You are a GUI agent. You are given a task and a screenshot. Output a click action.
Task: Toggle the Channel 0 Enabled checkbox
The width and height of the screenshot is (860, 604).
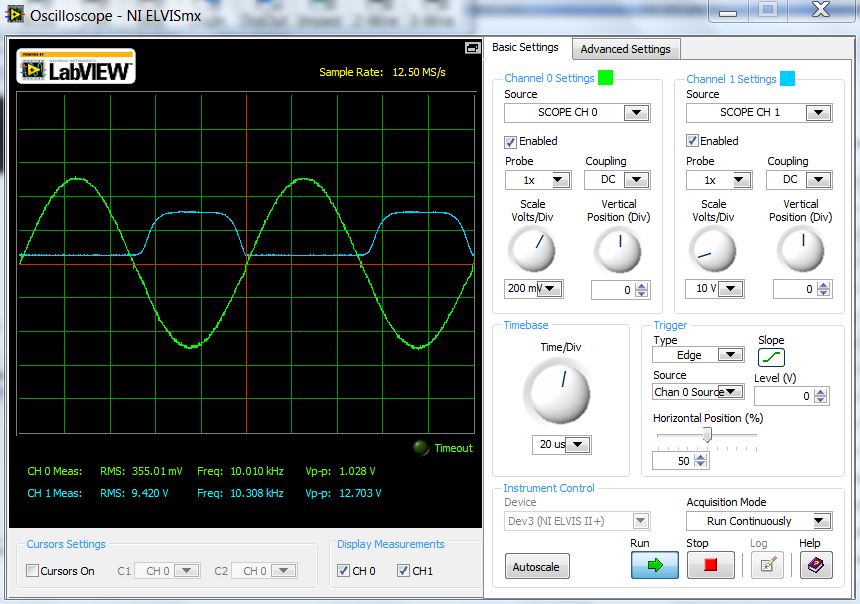click(x=511, y=142)
